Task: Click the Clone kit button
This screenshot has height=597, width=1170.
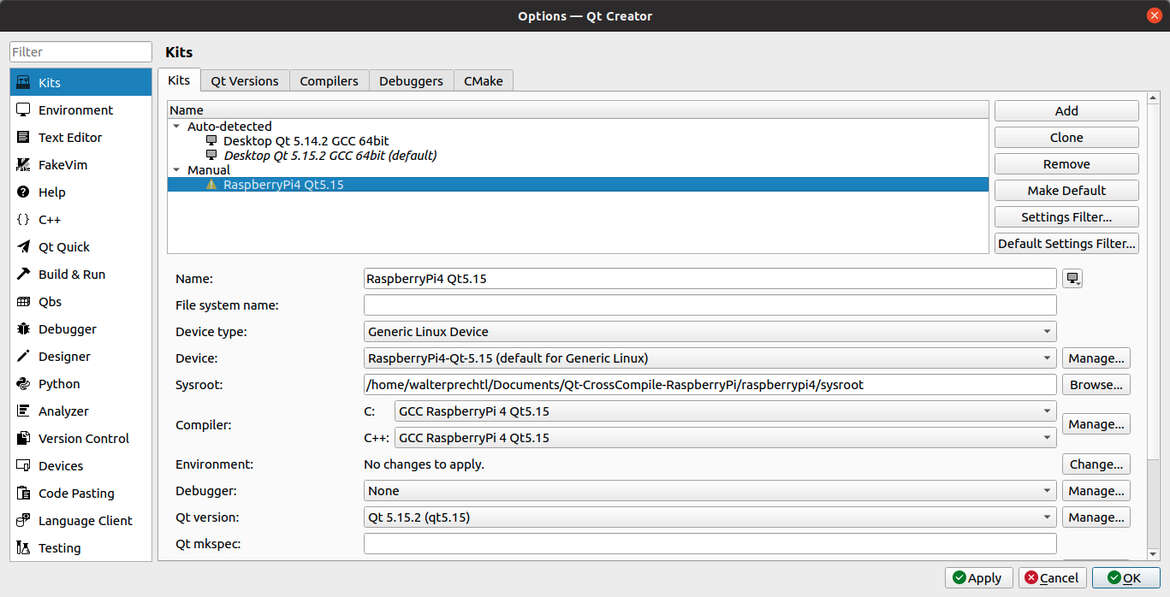Action: click(1066, 137)
